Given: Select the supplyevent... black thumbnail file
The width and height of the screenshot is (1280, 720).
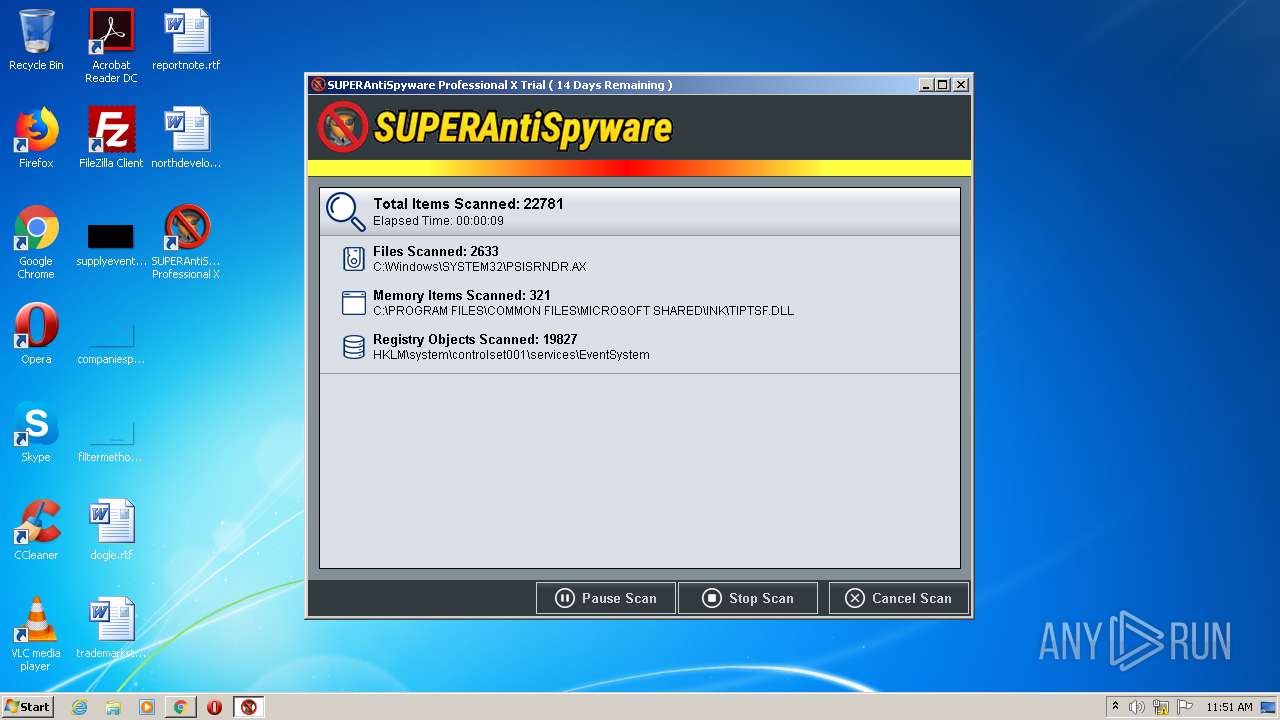Looking at the screenshot, I should [x=111, y=242].
